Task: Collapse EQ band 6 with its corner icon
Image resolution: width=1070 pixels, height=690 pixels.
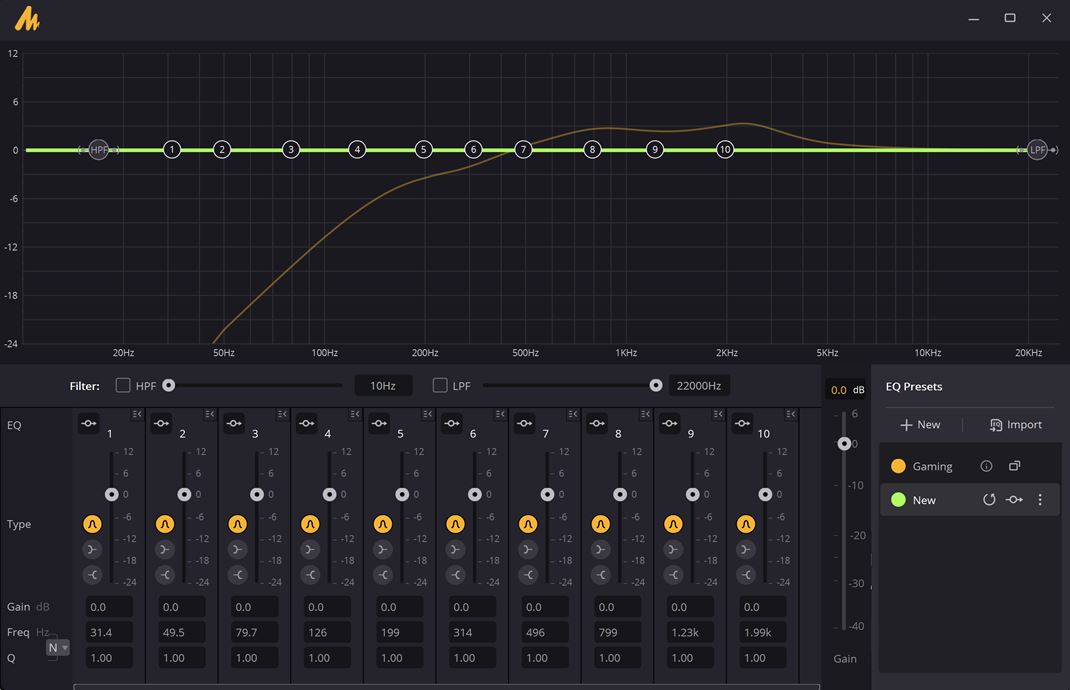Action: coord(500,414)
